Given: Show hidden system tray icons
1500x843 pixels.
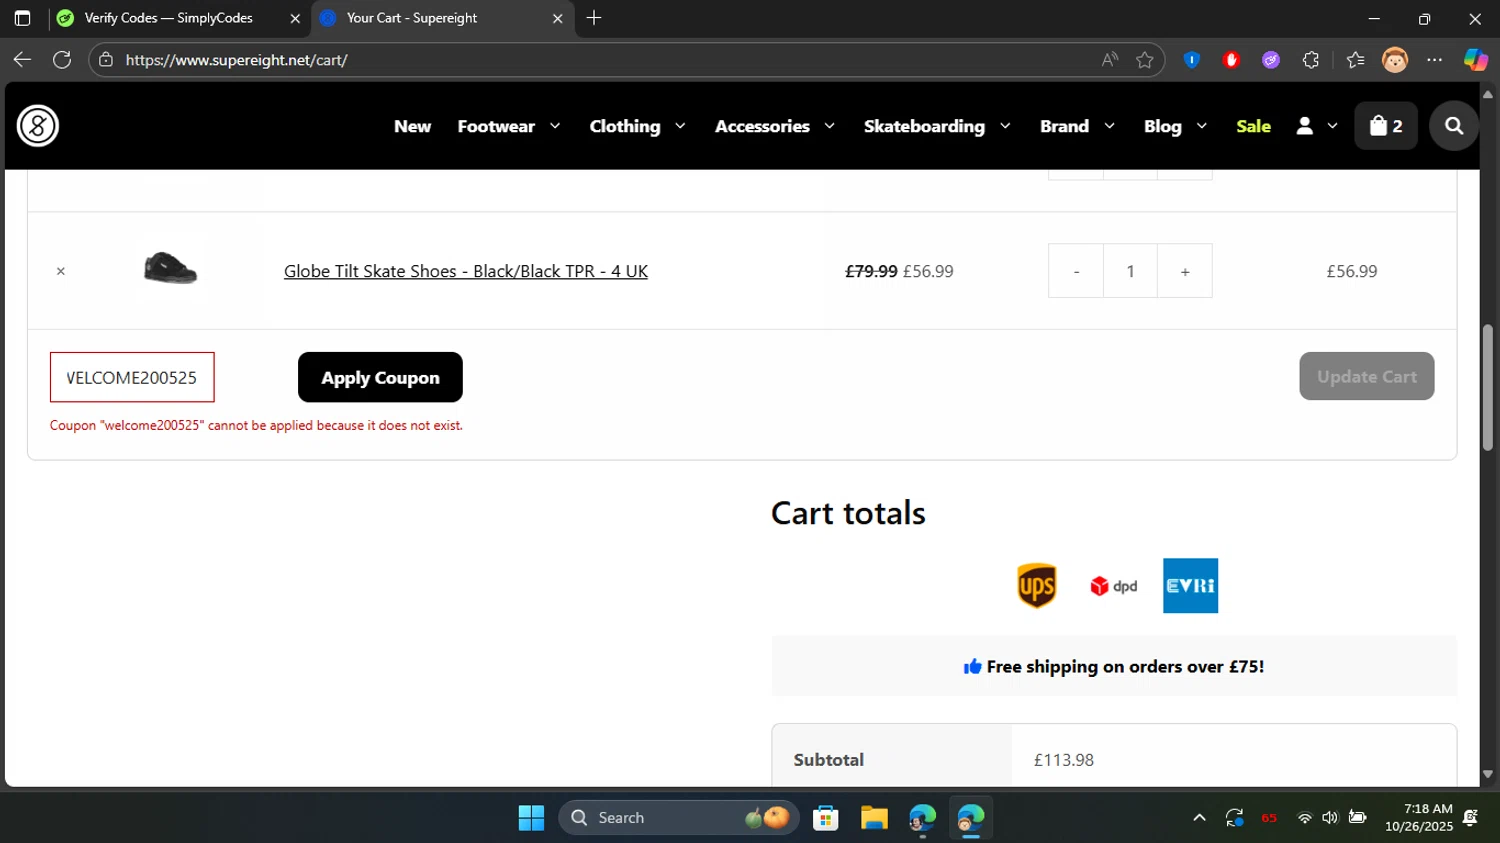Looking at the screenshot, I should click(1199, 818).
